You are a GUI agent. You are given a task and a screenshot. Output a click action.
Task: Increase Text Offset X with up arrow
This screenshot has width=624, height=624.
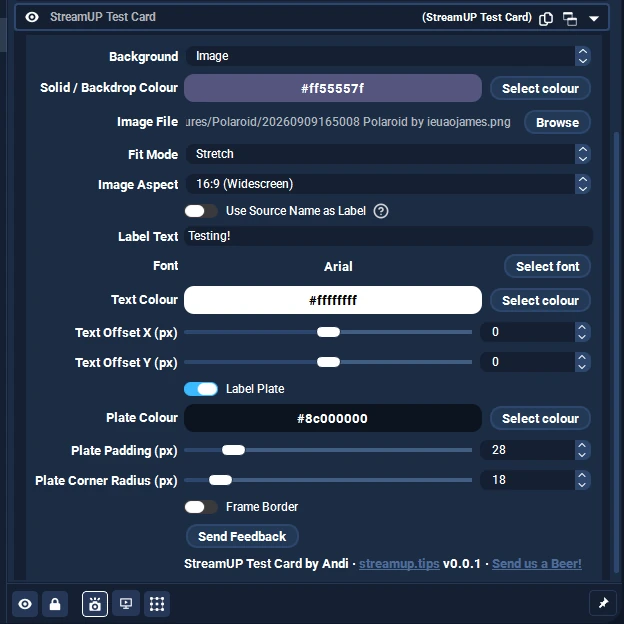(x=582, y=328)
